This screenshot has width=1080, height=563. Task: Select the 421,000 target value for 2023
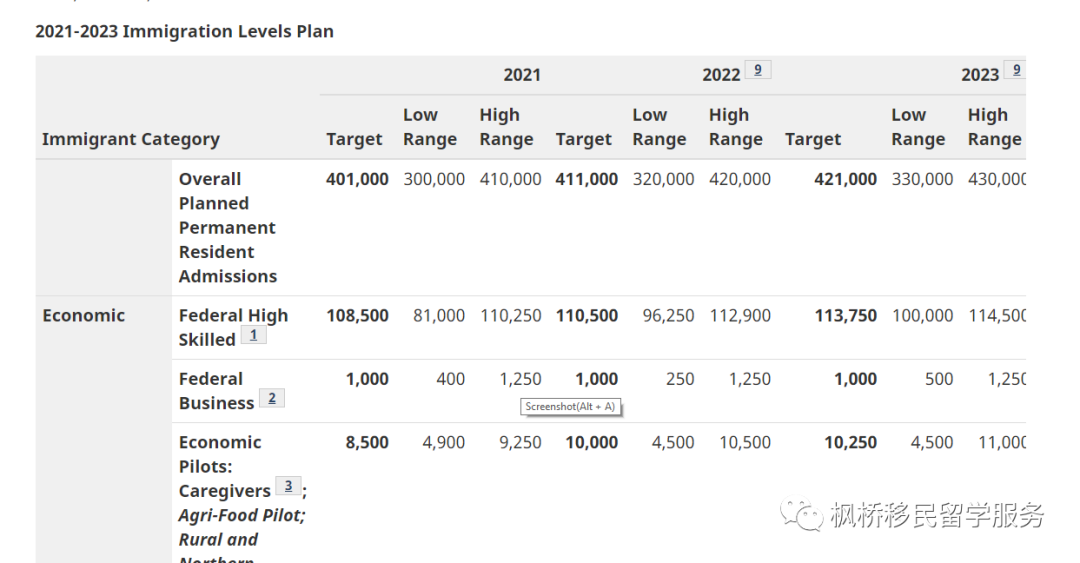tap(844, 179)
